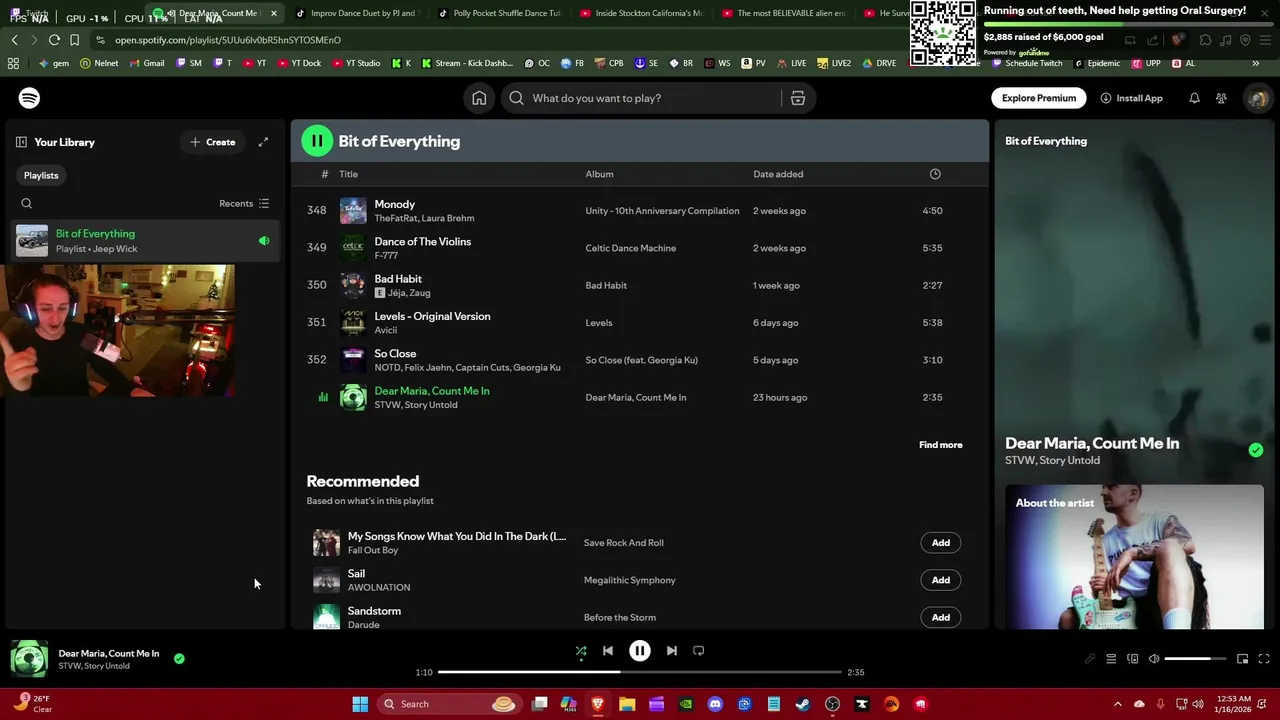Open the mini player icon
1280x720 pixels.
(x=1242, y=659)
